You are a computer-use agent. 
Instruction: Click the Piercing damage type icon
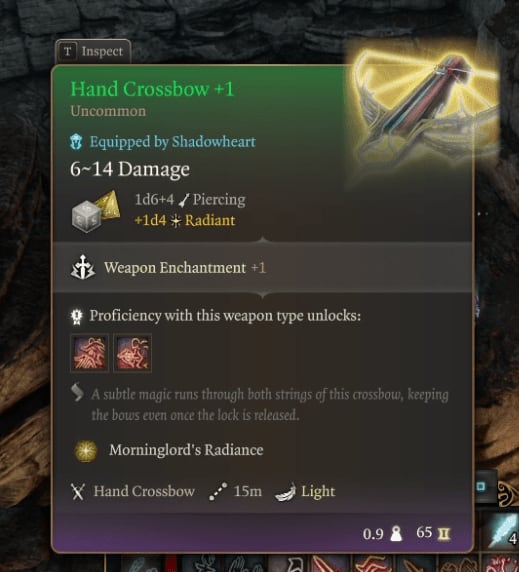point(184,200)
